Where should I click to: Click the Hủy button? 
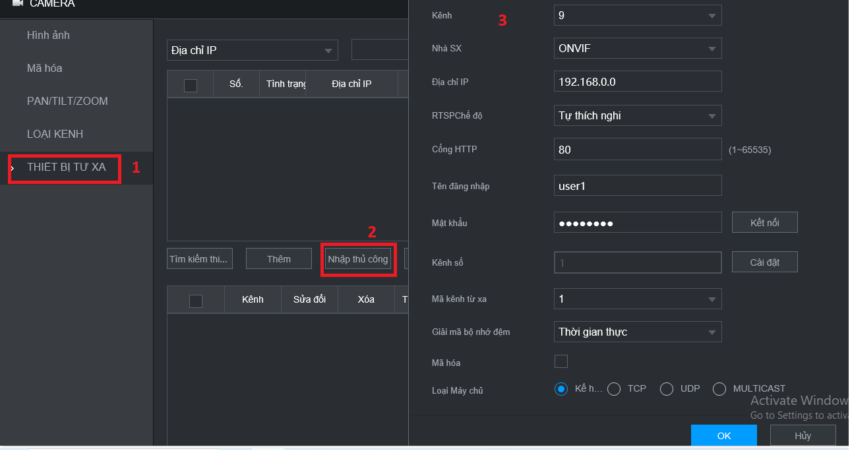[803, 436]
